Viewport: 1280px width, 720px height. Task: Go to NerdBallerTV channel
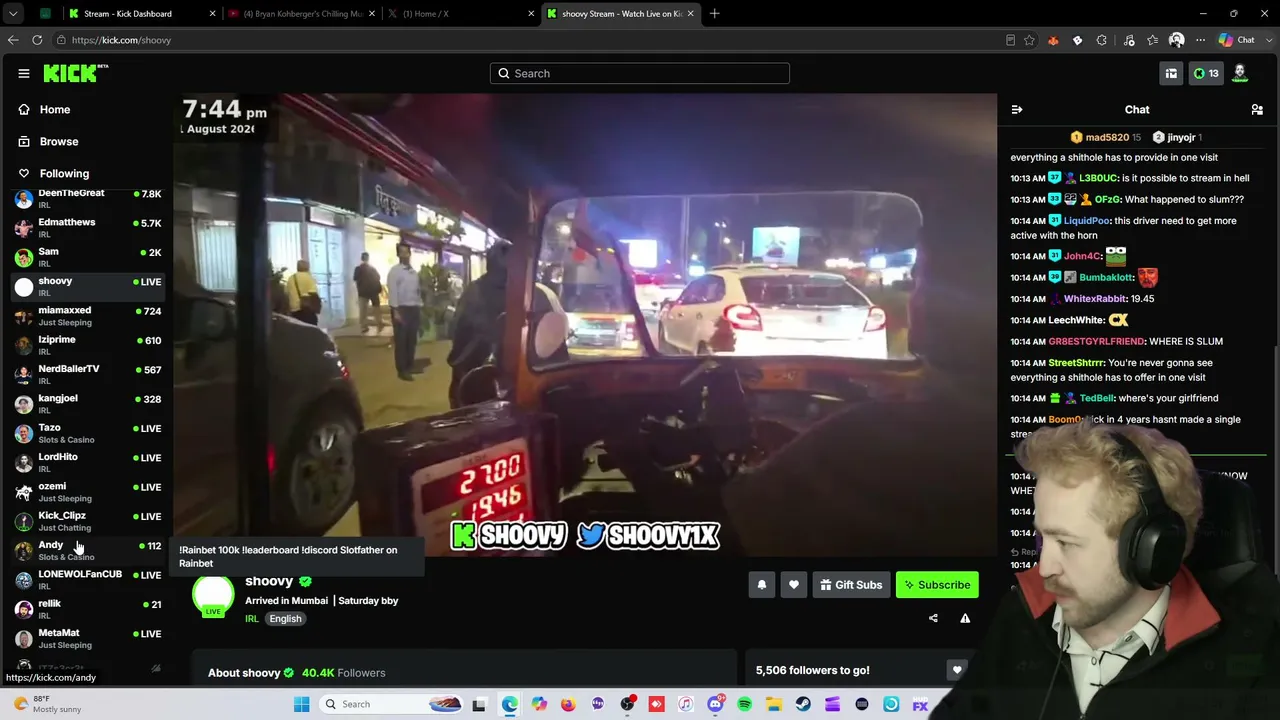click(88, 374)
